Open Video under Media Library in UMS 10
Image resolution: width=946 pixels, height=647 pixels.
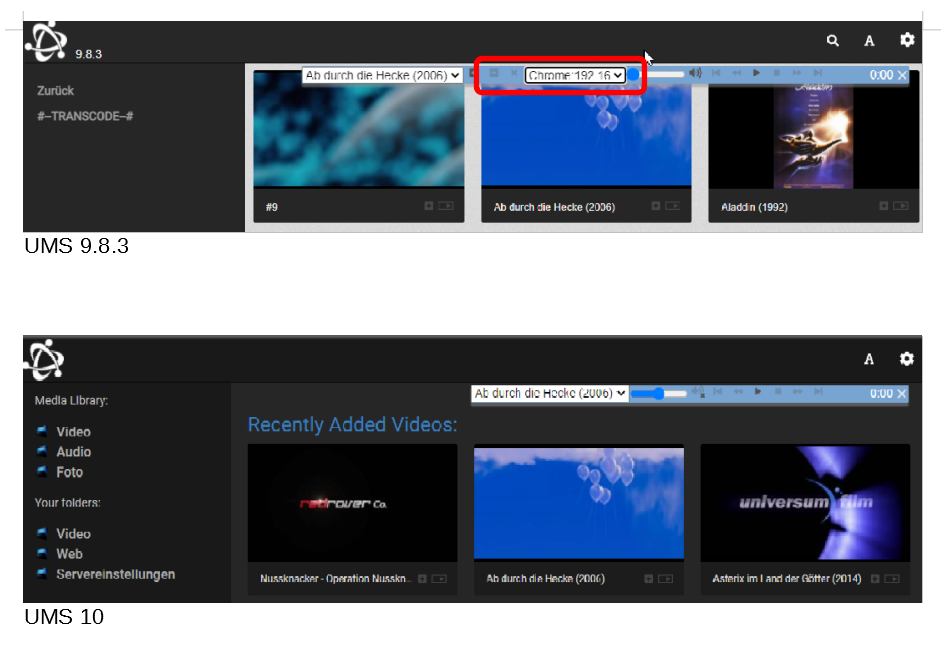tap(74, 432)
